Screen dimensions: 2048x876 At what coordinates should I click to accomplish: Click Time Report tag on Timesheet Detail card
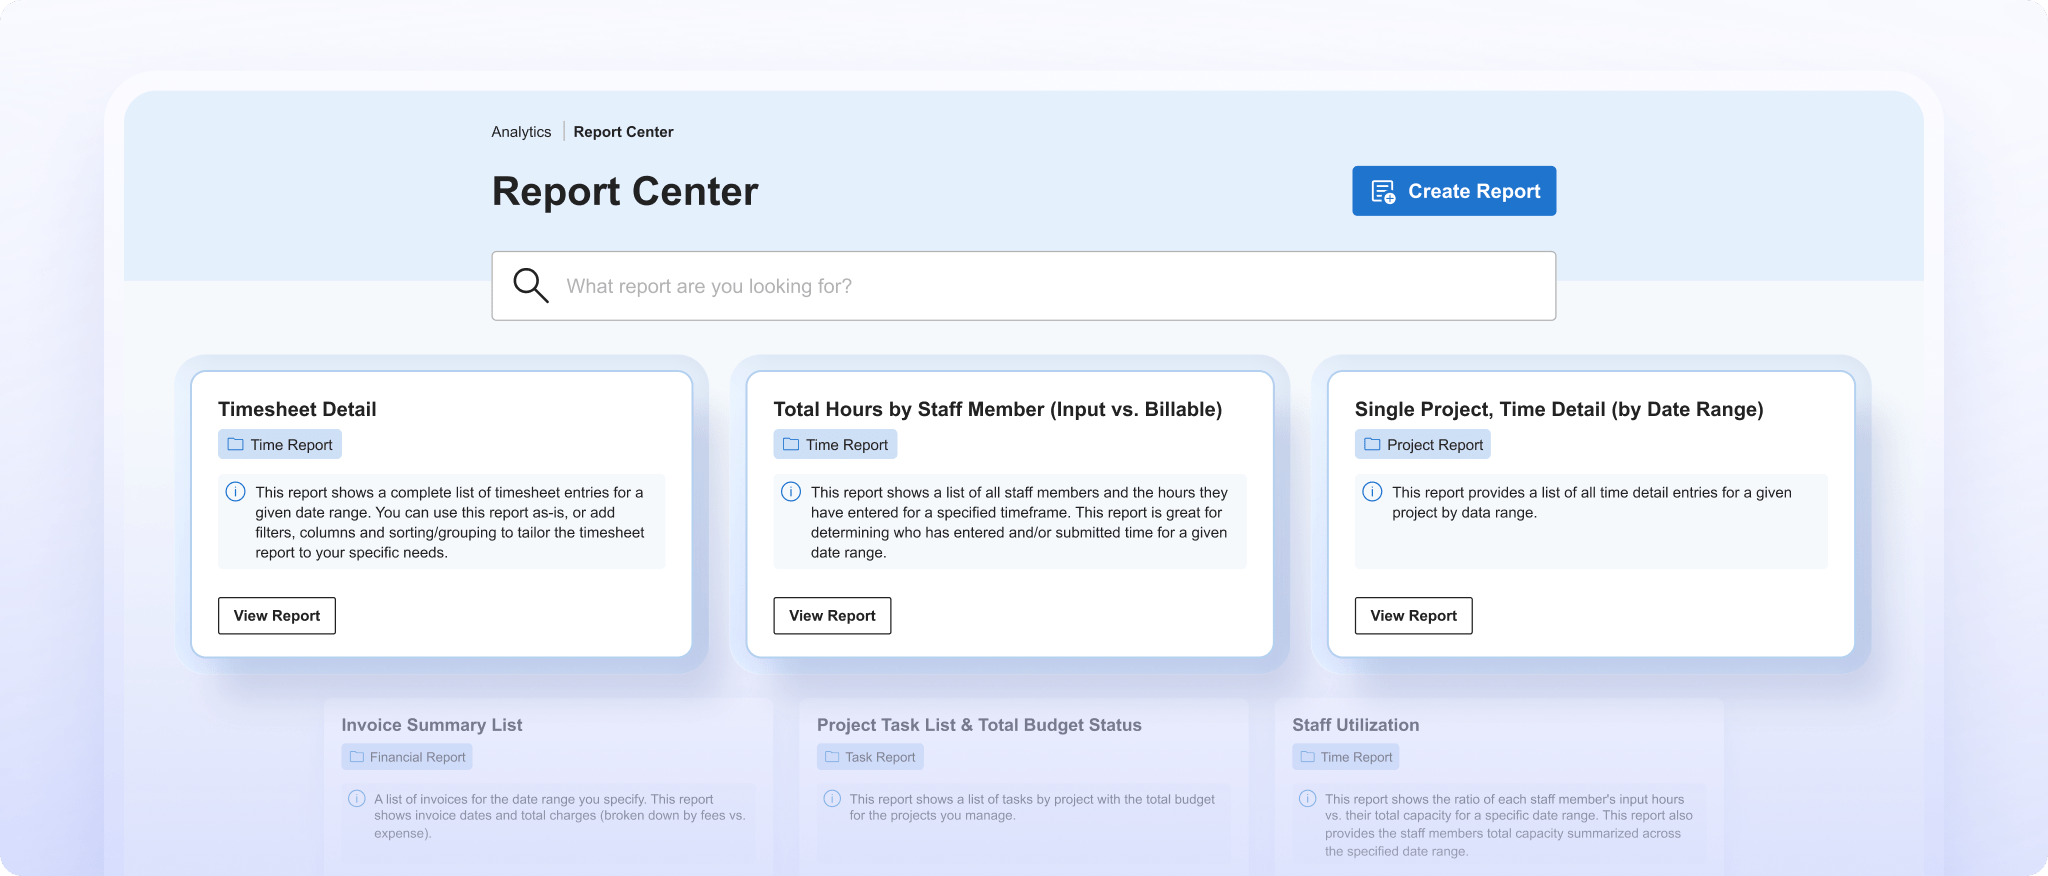click(x=280, y=445)
